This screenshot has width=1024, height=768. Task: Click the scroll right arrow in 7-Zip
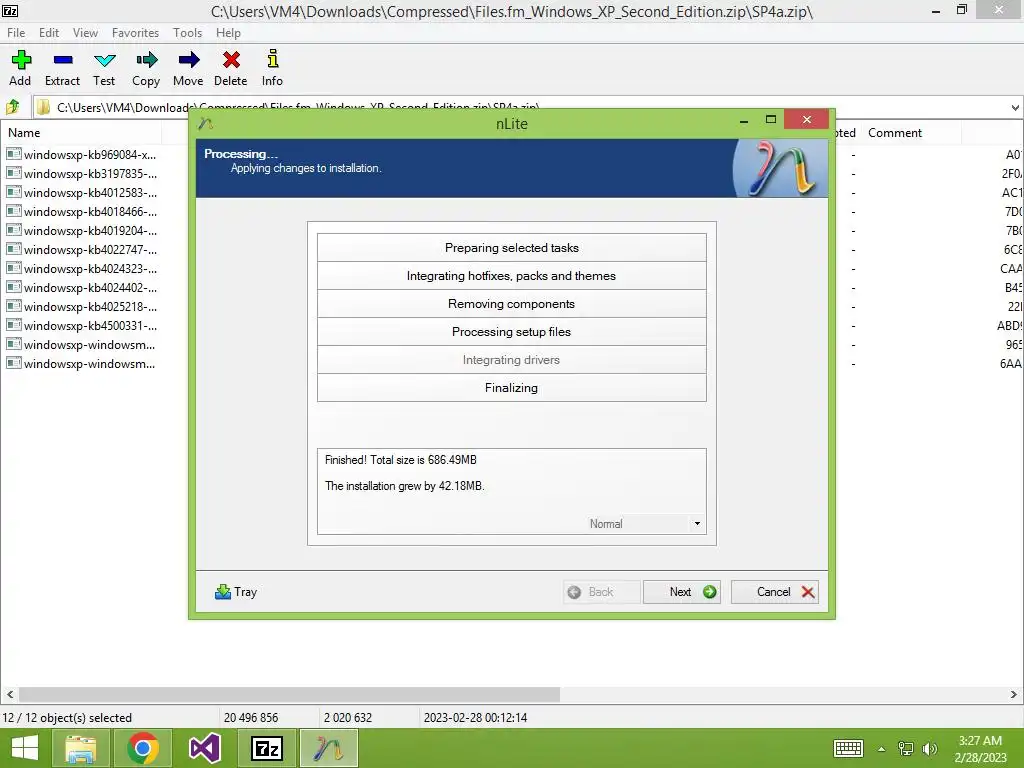[1014, 694]
